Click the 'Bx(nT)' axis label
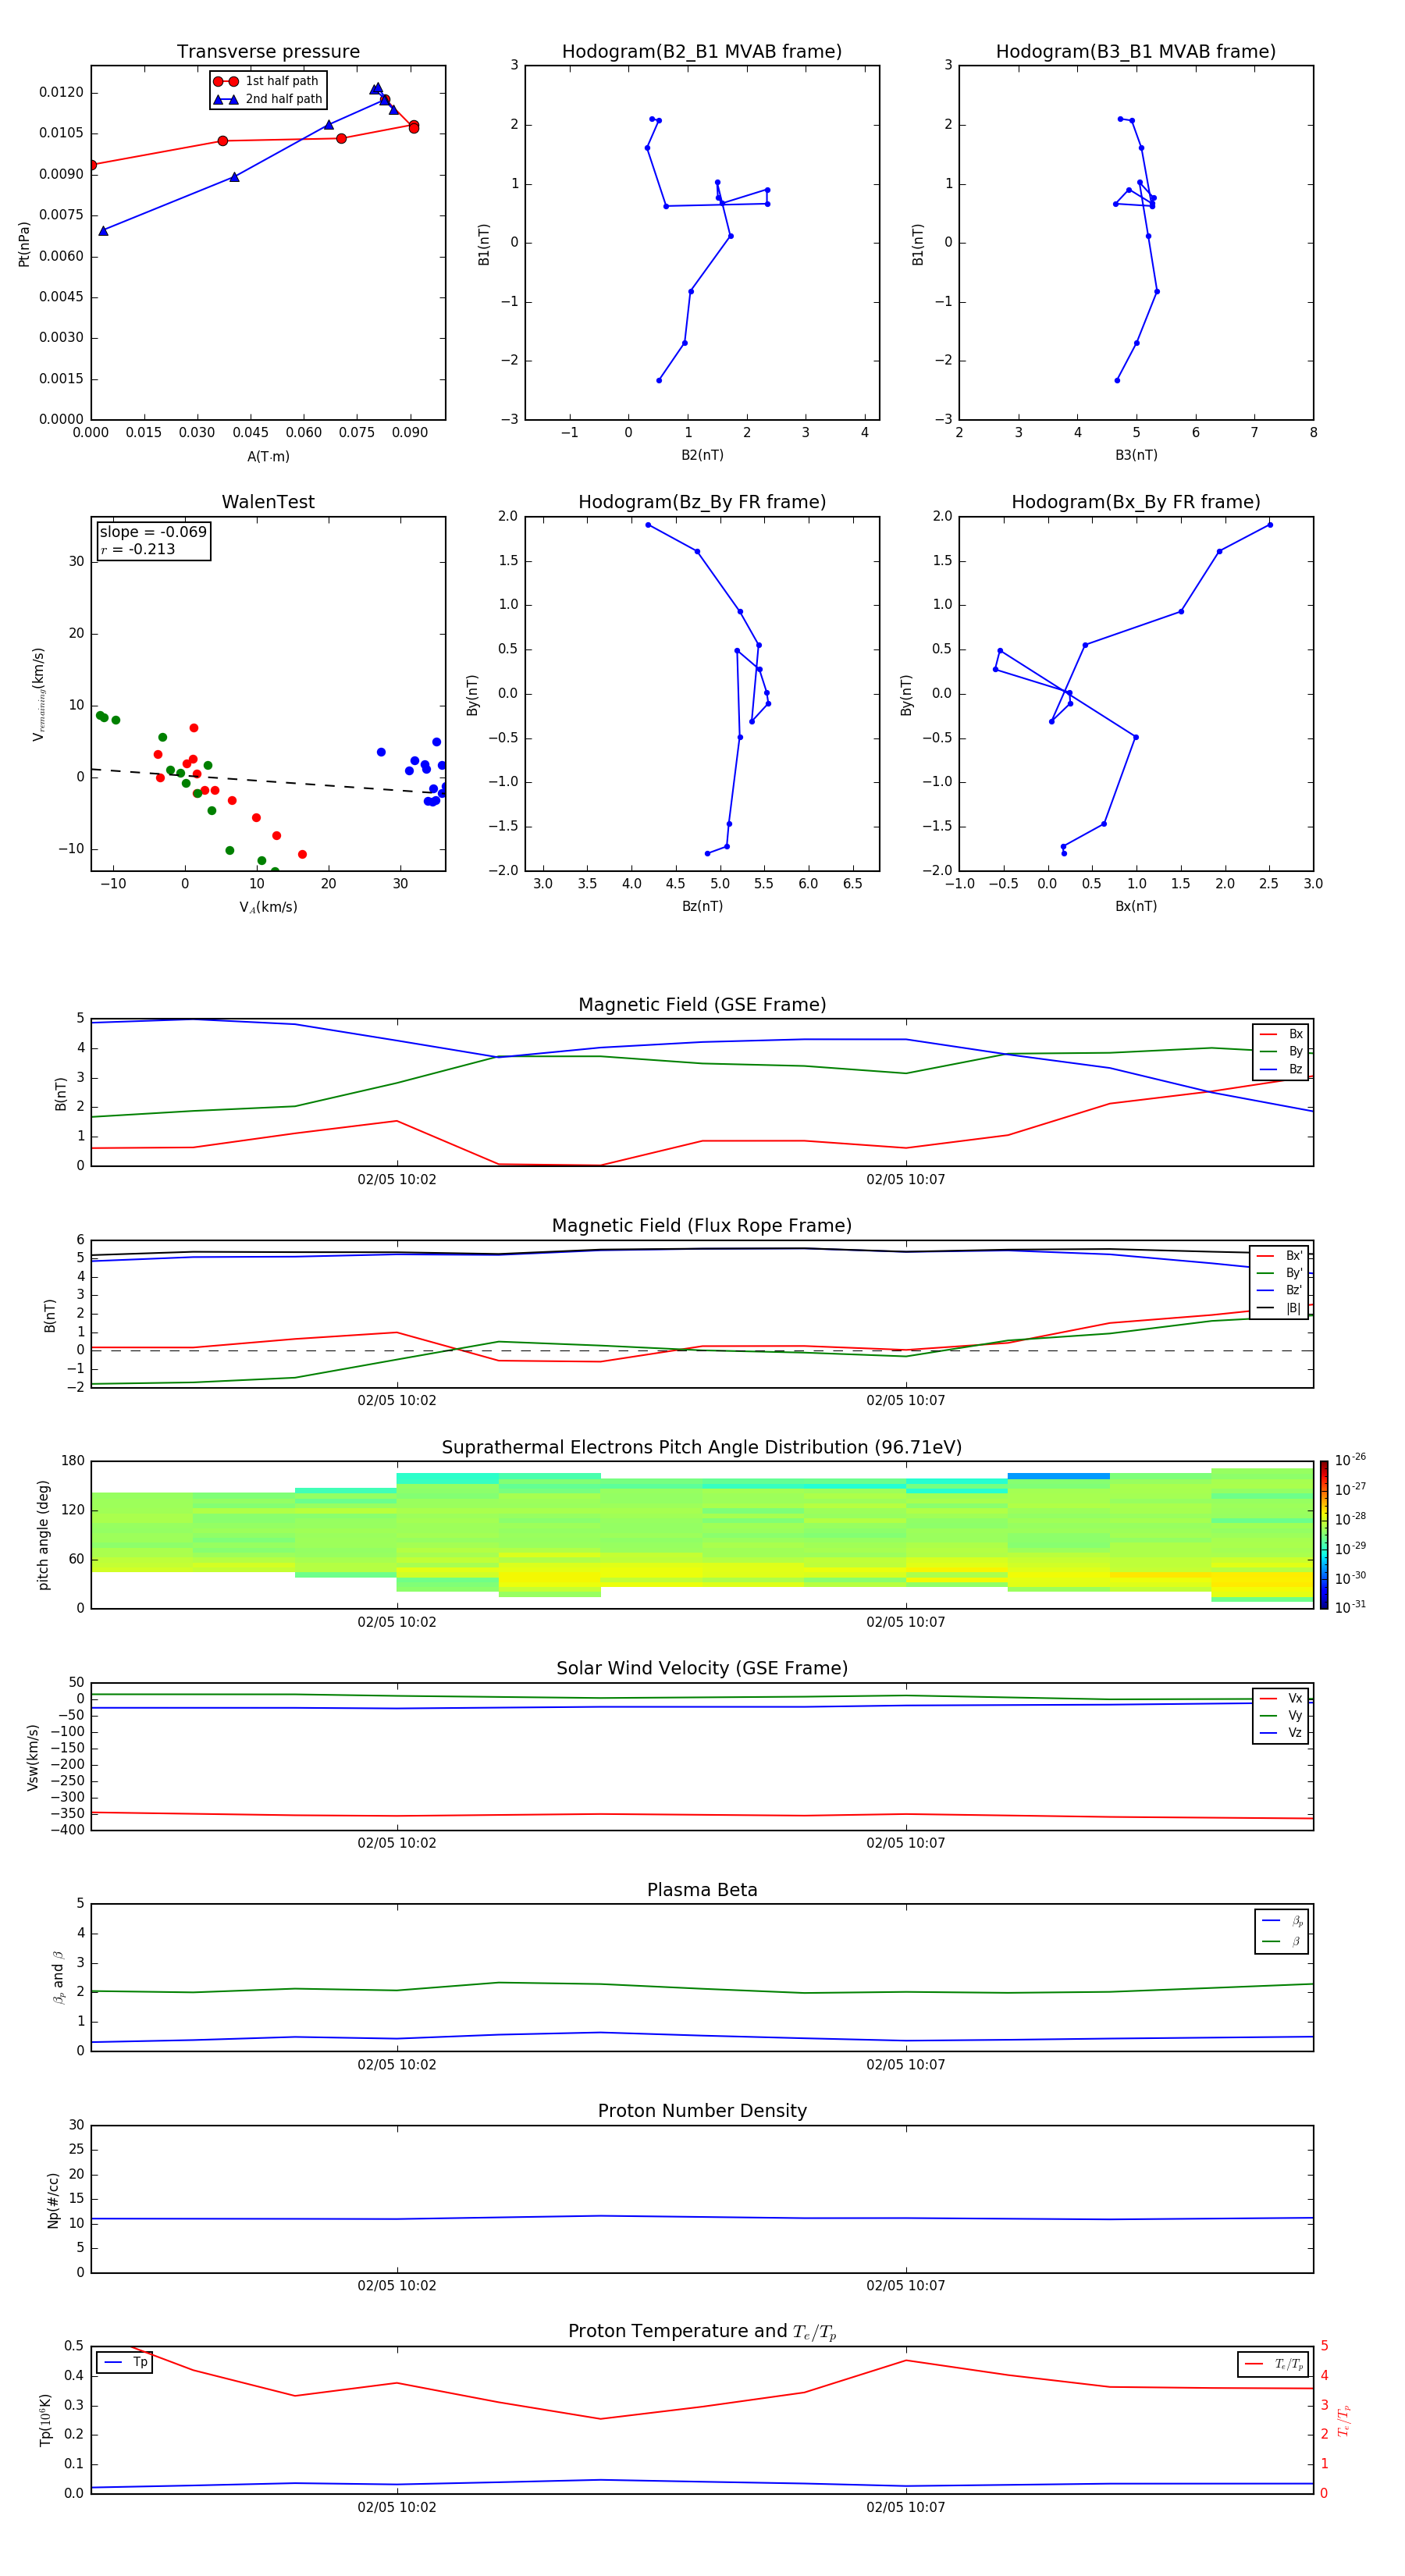The height and width of the screenshot is (2576, 1405). pos(1136,906)
